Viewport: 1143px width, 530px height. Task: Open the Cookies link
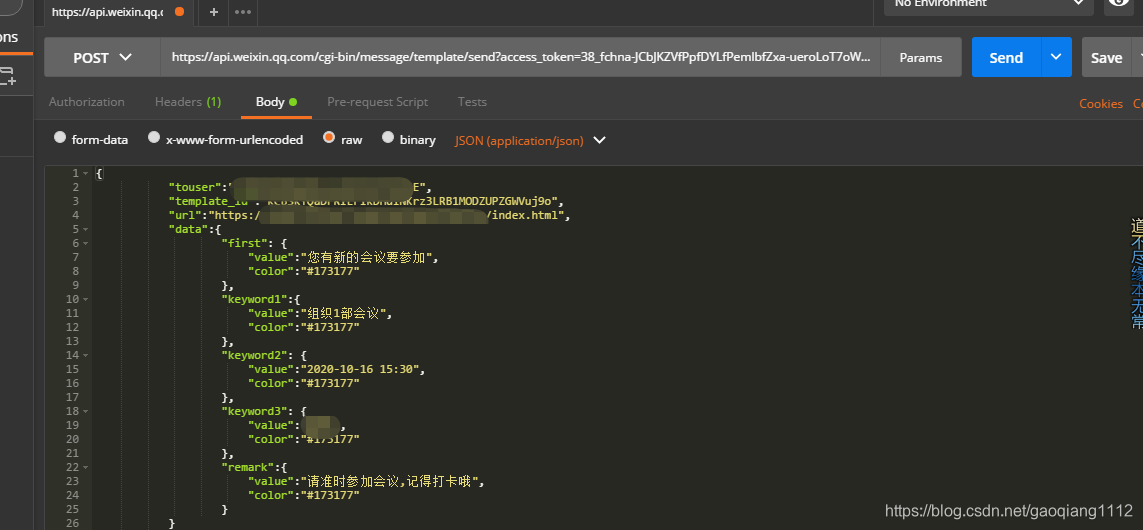pos(1101,104)
